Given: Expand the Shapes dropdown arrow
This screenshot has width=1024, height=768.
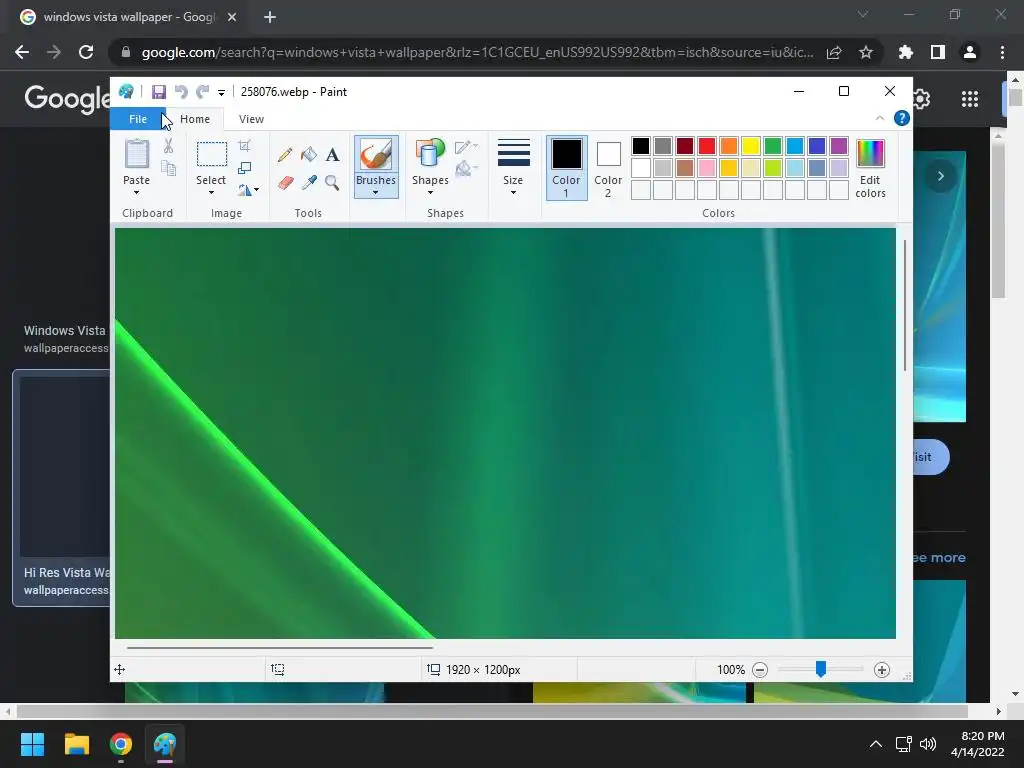Looking at the screenshot, I should [430, 193].
